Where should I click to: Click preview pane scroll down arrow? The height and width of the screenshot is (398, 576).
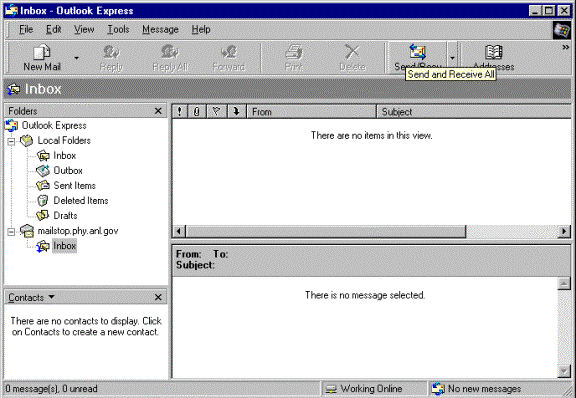pos(564,371)
